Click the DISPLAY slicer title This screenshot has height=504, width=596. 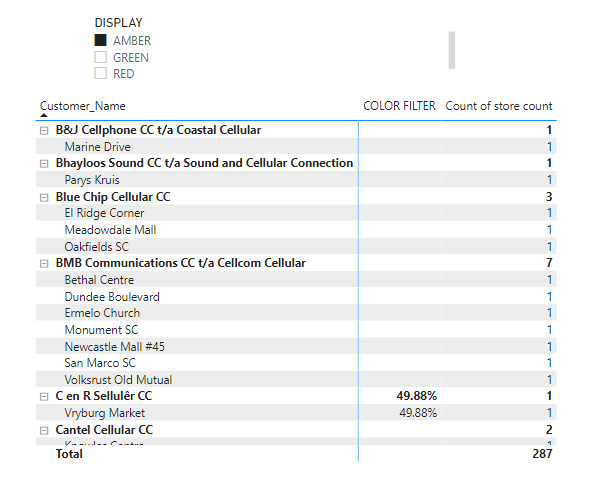point(118,23)
